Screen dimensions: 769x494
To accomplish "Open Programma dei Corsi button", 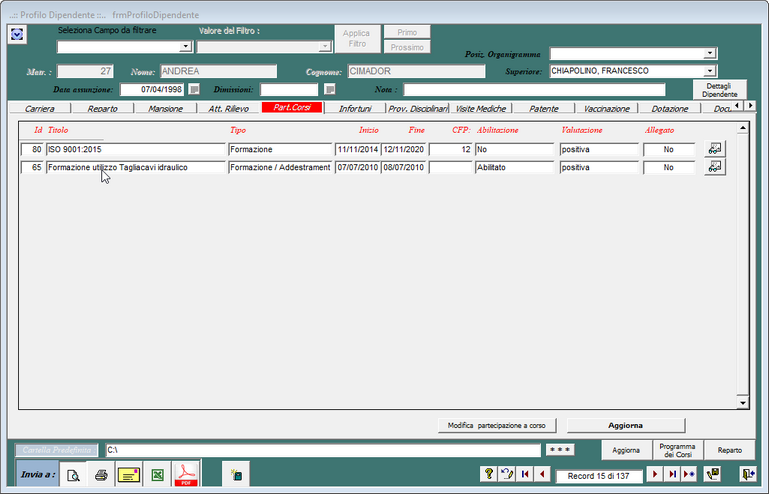I will [x=677, y=450].
